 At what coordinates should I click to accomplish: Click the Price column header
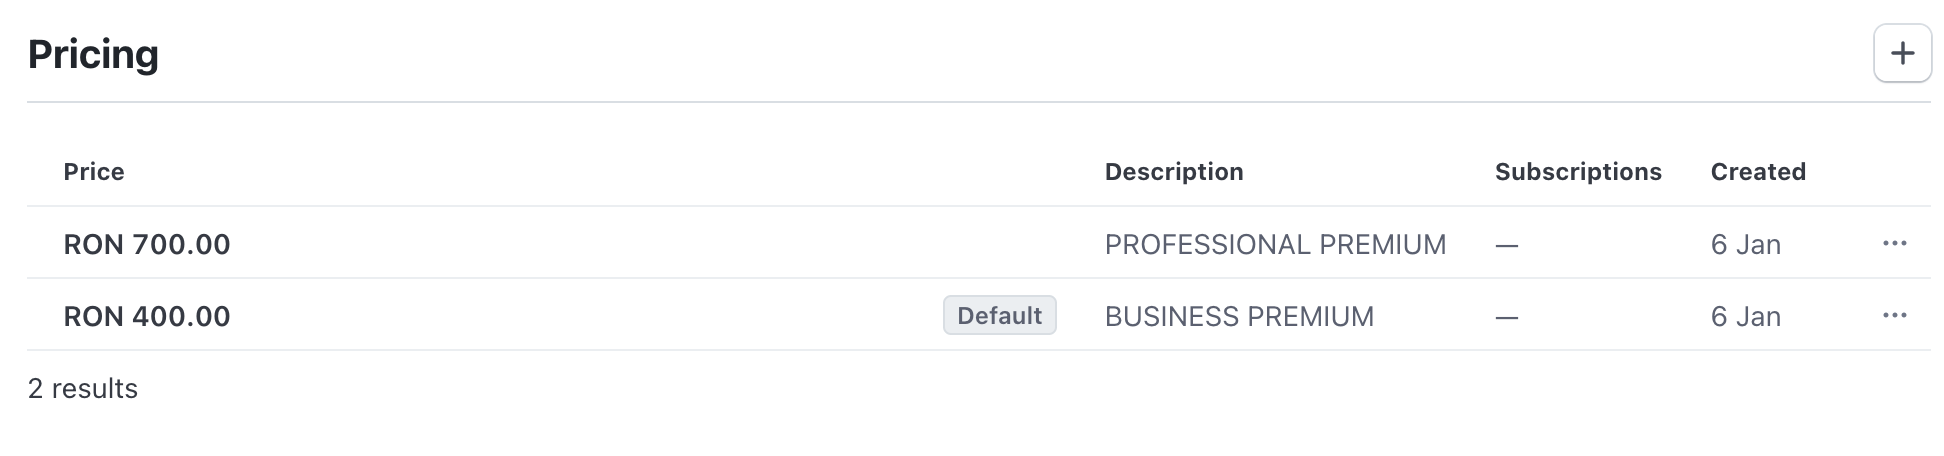94,172
